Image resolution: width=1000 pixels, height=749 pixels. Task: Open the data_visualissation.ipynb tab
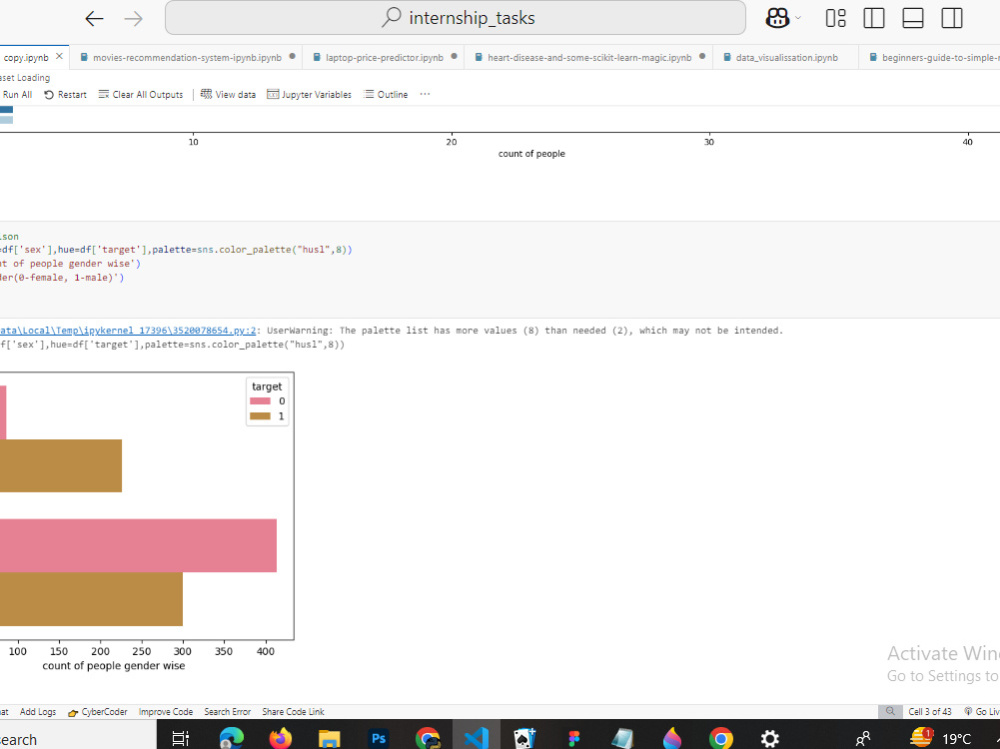(x=786, y=57)
